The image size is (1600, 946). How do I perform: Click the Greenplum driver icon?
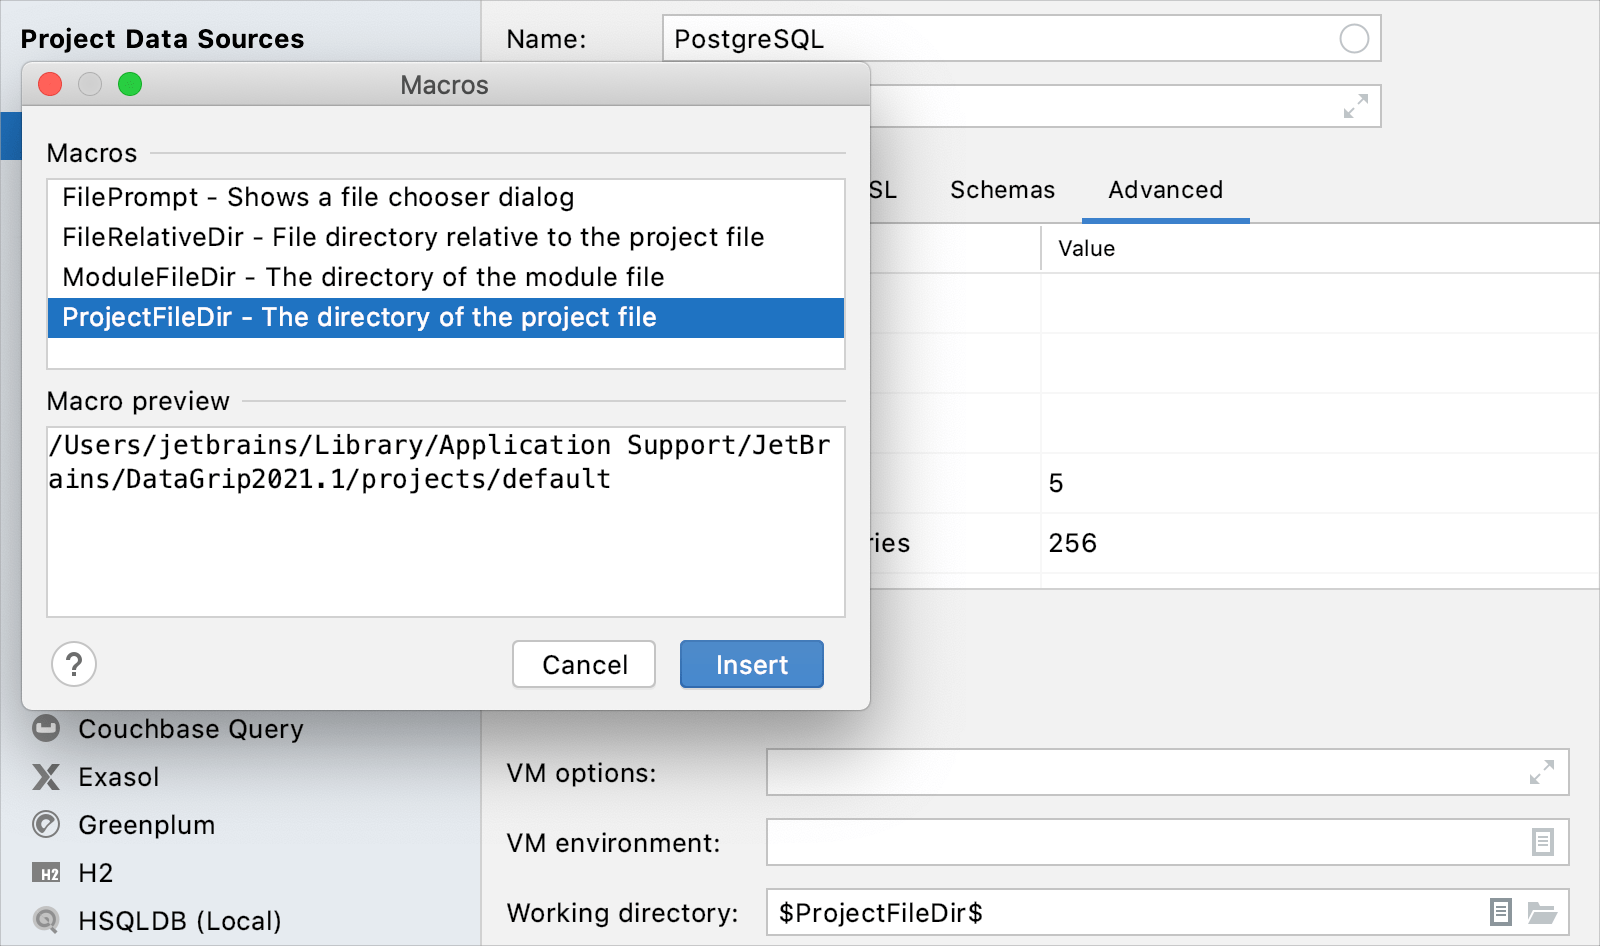(45, 825)
